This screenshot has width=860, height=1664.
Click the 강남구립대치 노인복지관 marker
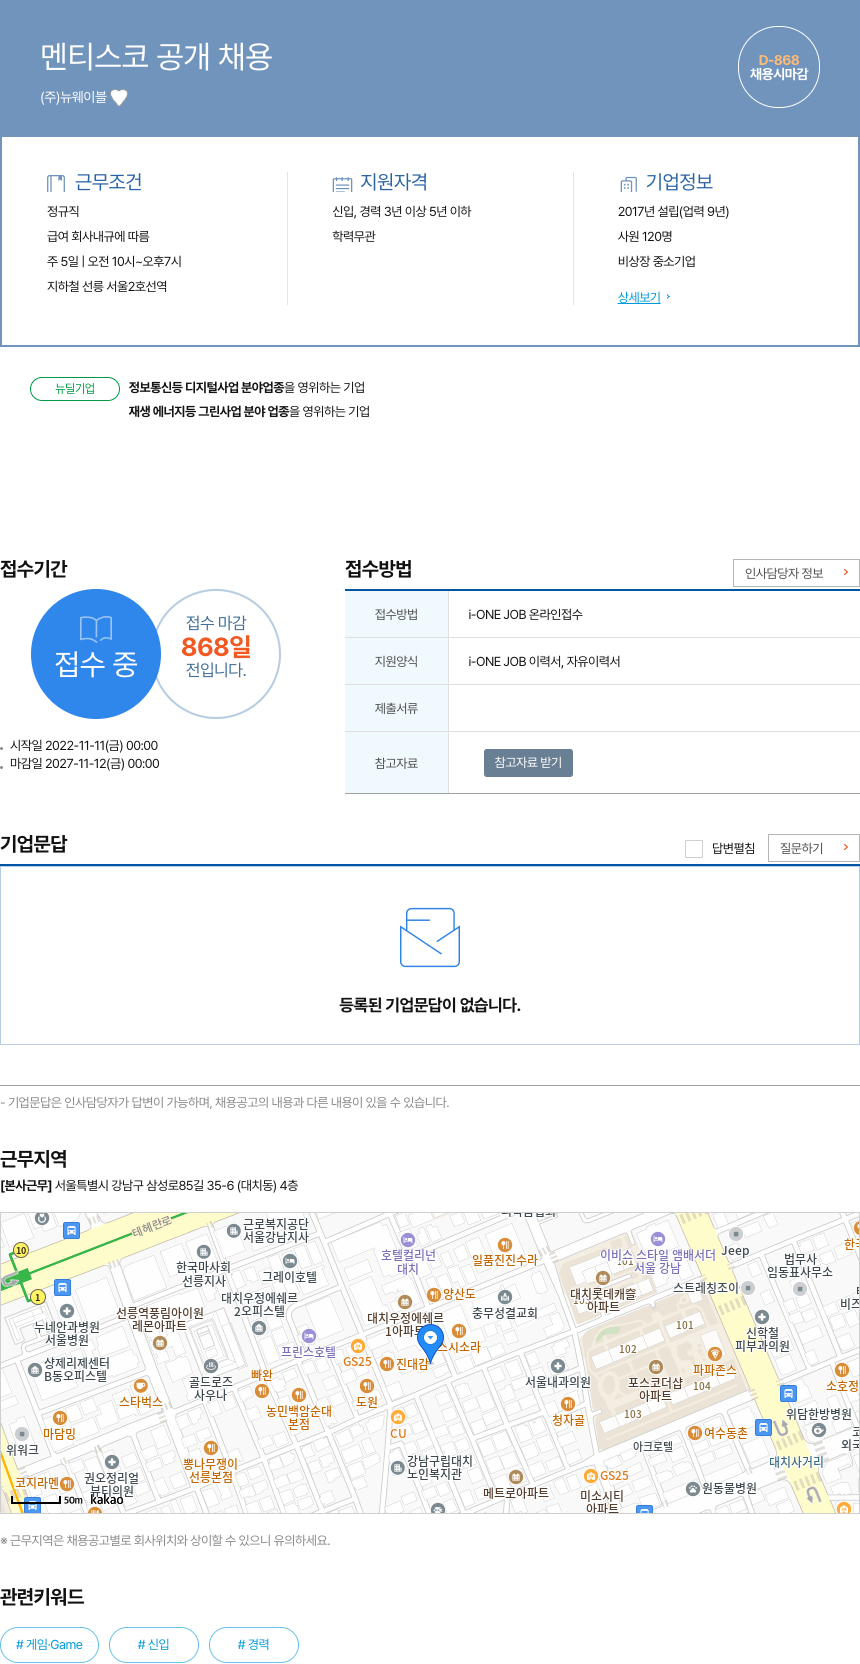[x=397, y=1467]
